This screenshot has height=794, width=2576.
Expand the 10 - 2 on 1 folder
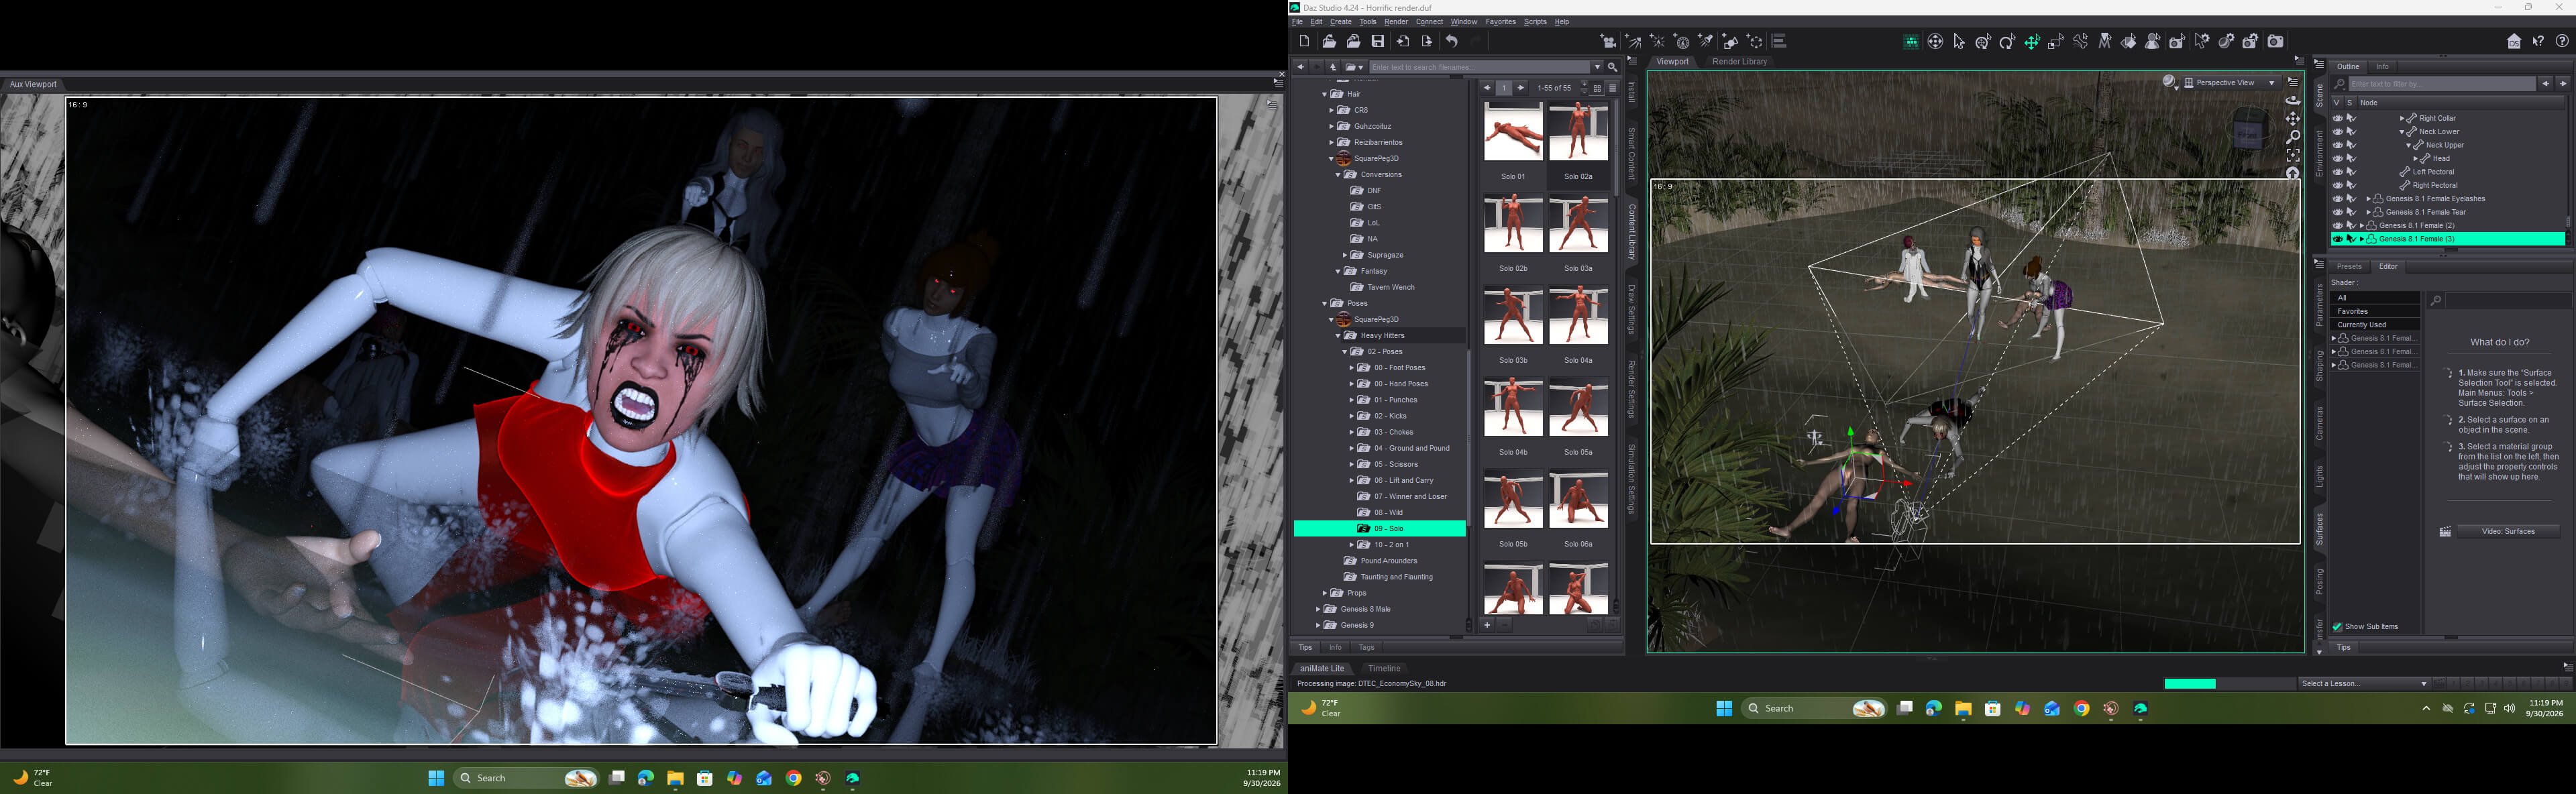coord(1351,545)
